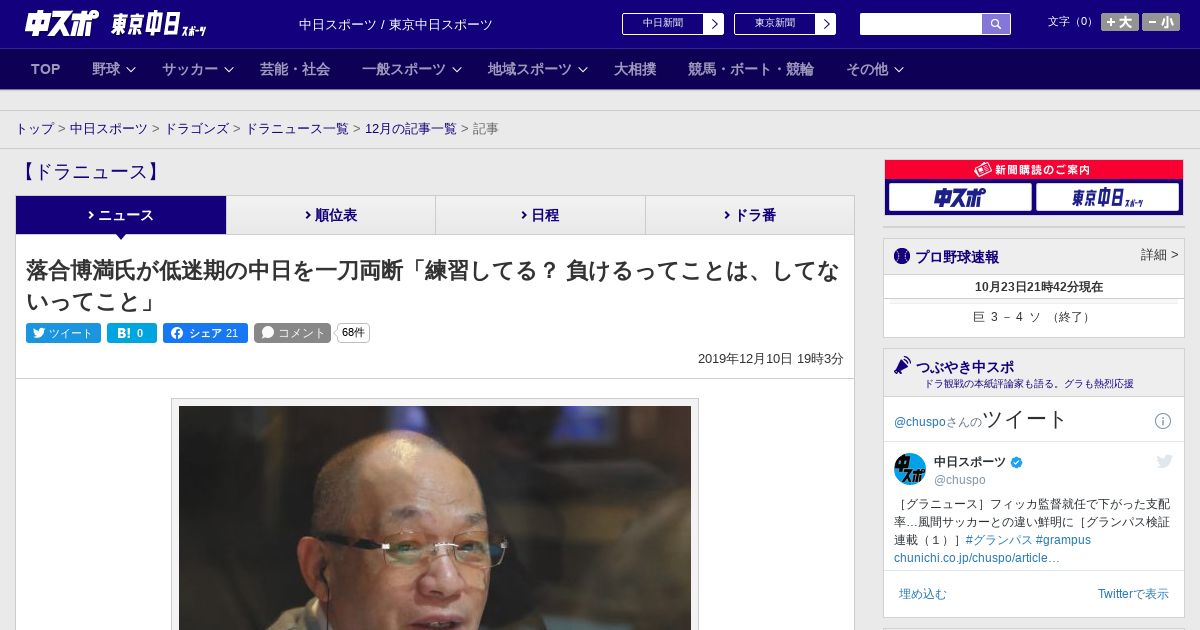This screenshot has width=1200, height=630.
Task: Click the Twitter info icon
Action: point(1163,421)
